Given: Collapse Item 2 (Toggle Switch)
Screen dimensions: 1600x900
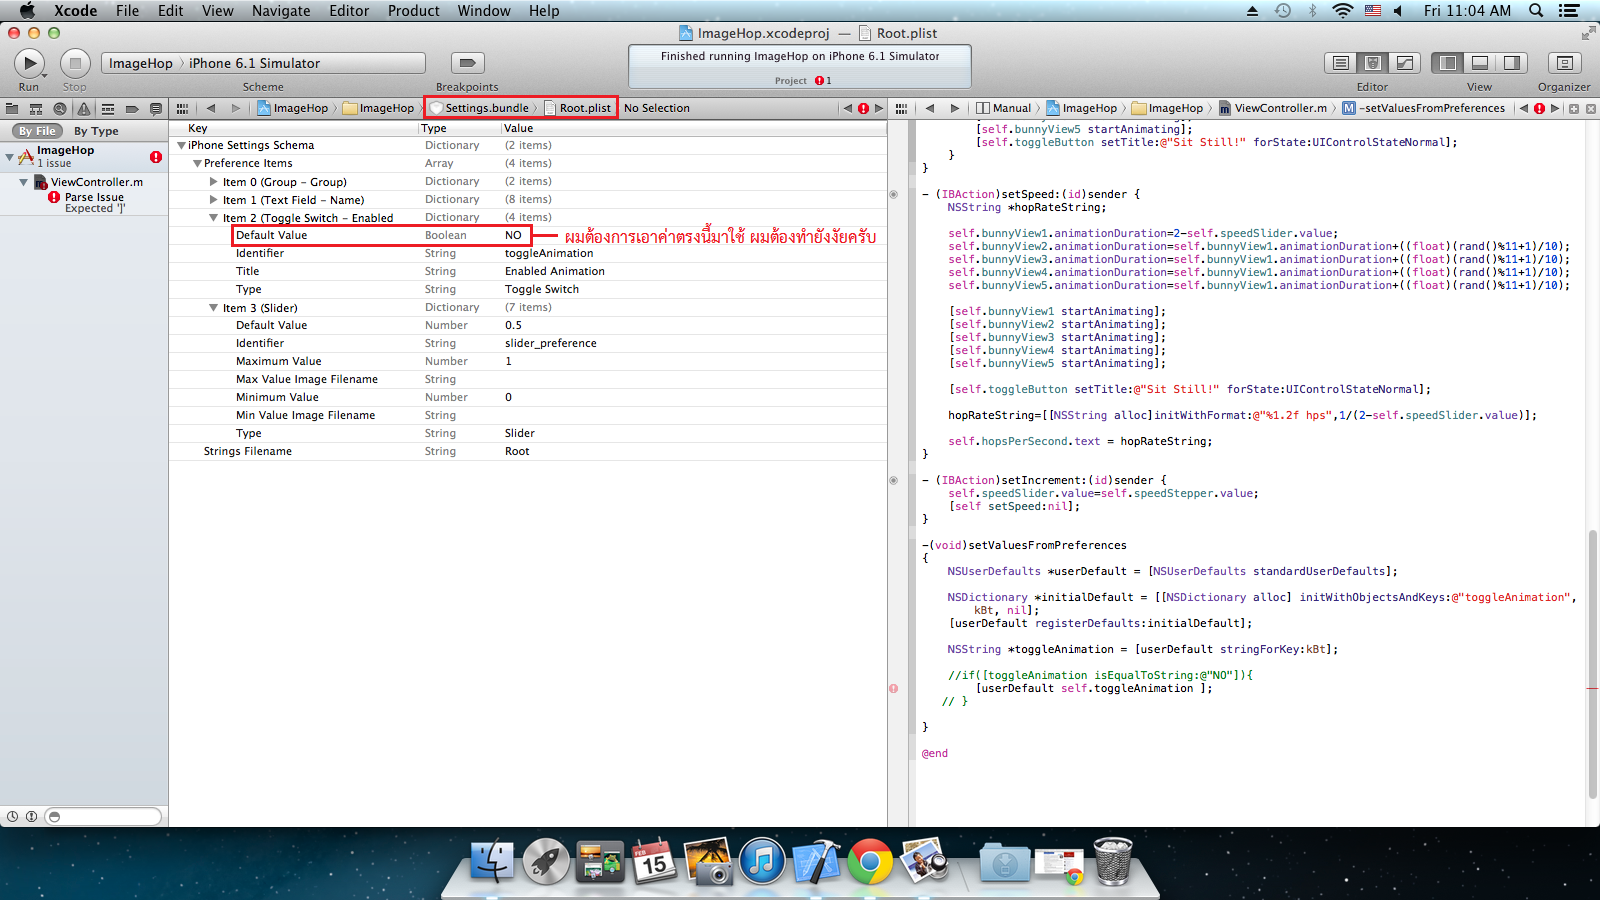Looking at the screenshot, I should pos(213,218).
